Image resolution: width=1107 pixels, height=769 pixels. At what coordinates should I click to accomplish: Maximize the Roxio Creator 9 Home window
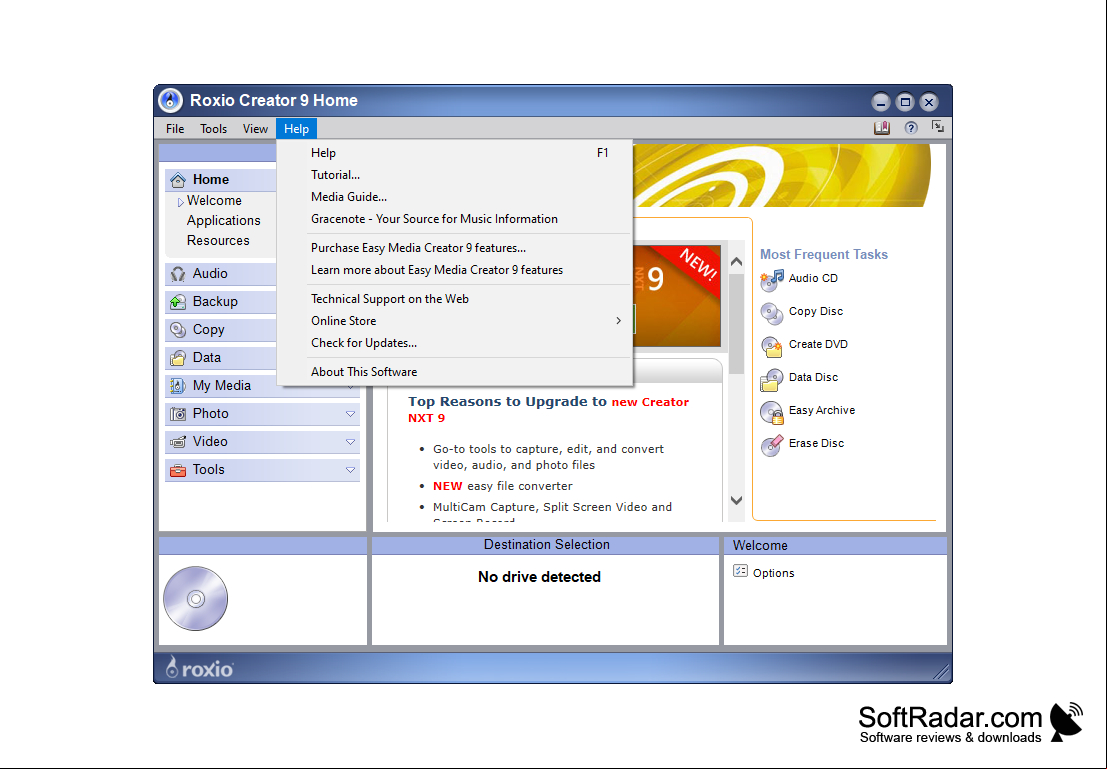[x=905, y=102]
